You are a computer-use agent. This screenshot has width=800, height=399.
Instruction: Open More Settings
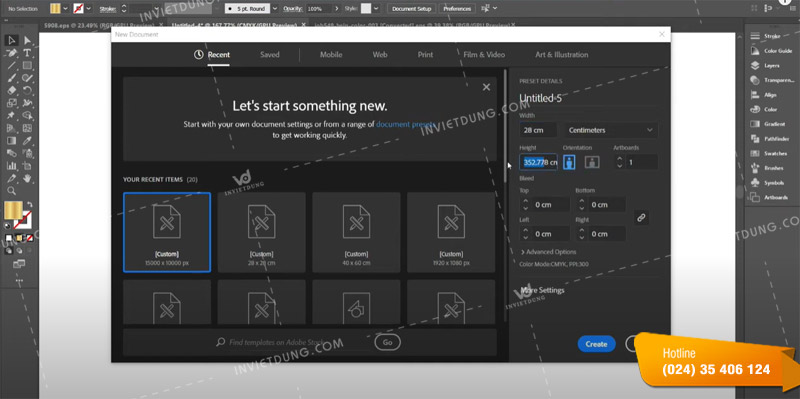542,290
